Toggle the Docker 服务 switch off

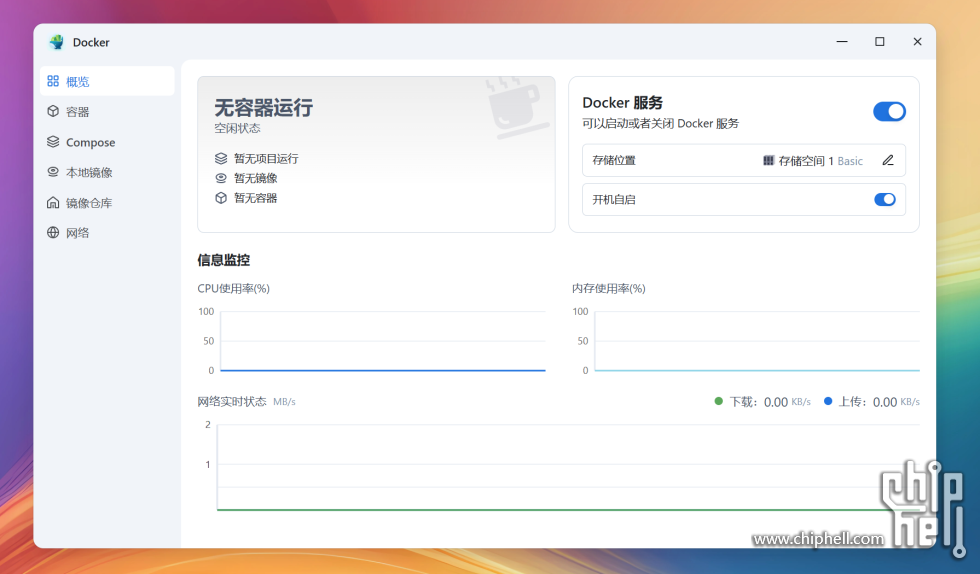pyautogui.click(x=889, y=111)
